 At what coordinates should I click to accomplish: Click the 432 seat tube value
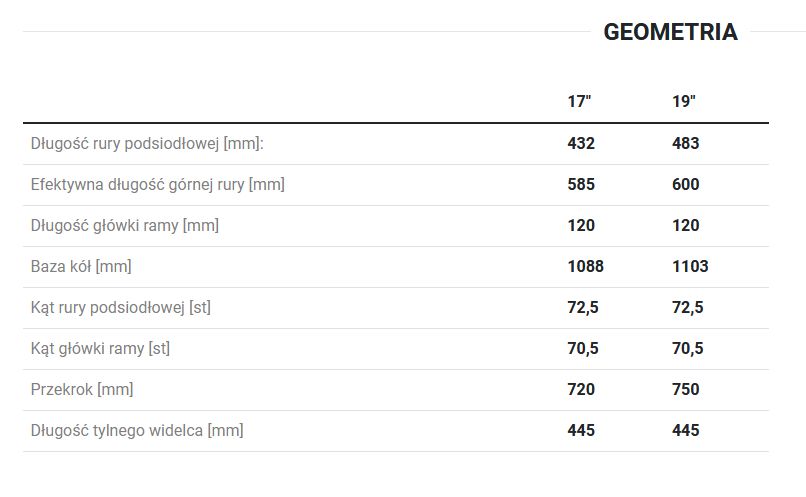point(581,143)
